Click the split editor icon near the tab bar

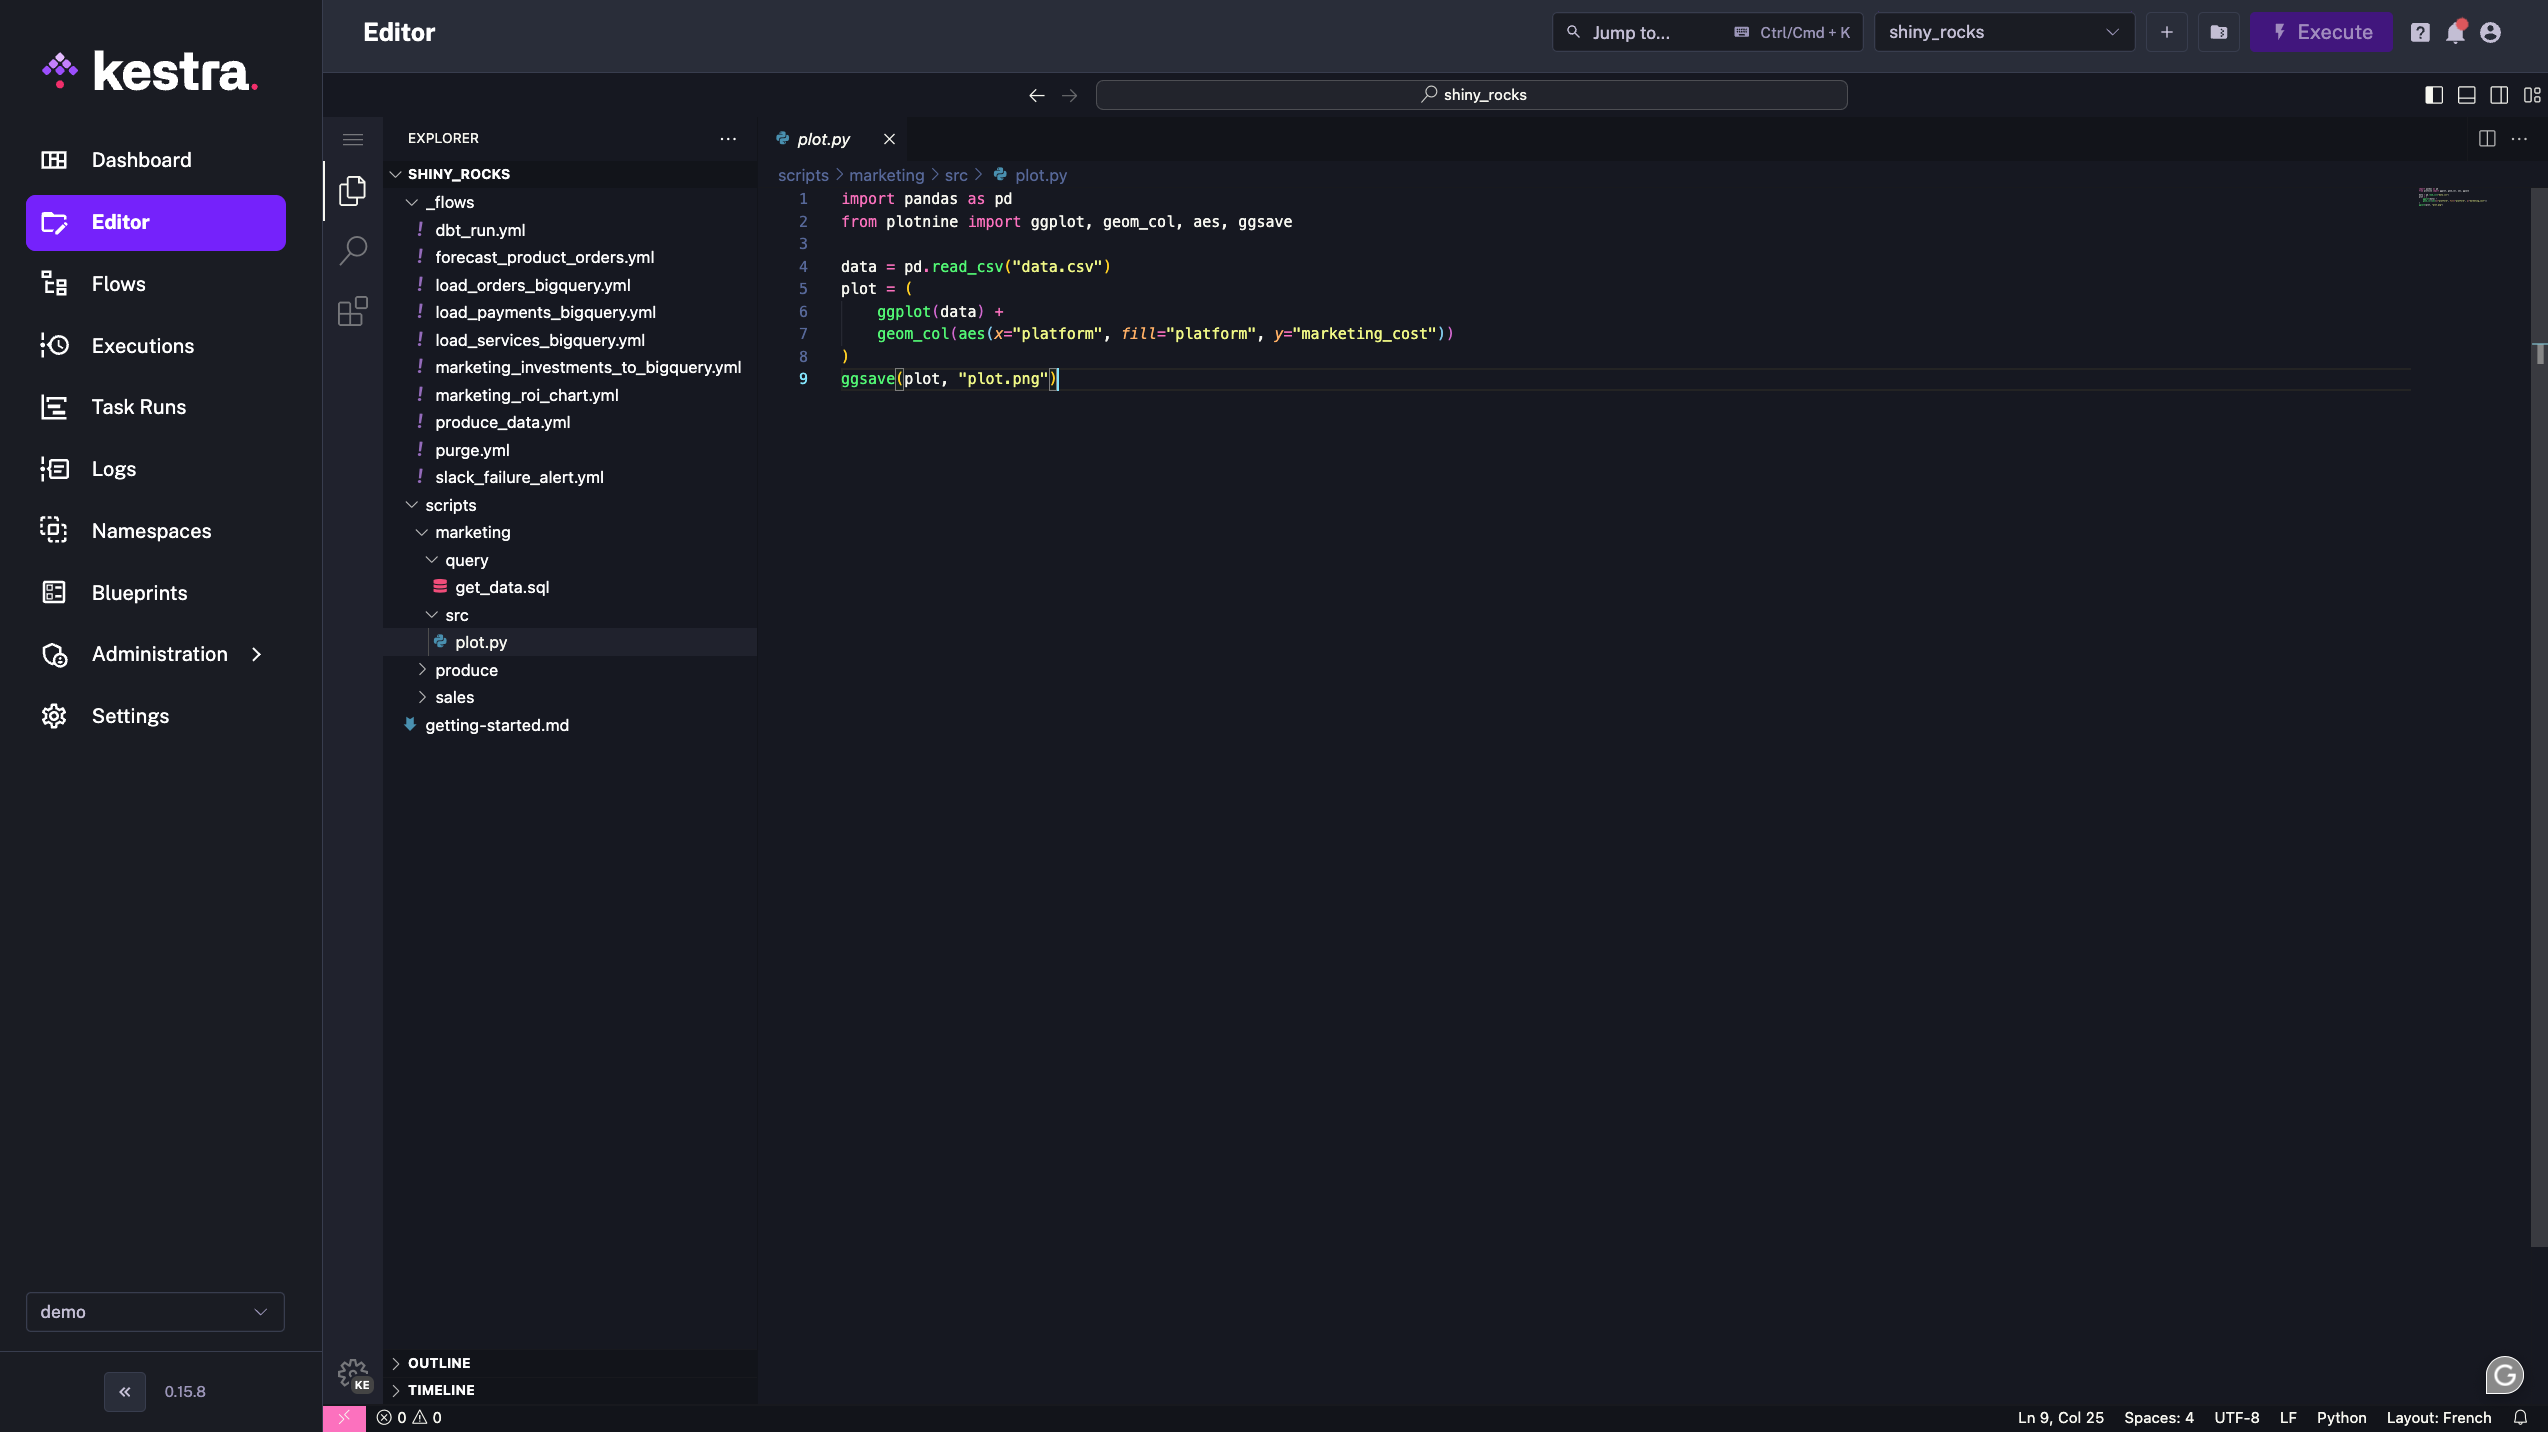pyautogui.click(x=2487, y=139)
